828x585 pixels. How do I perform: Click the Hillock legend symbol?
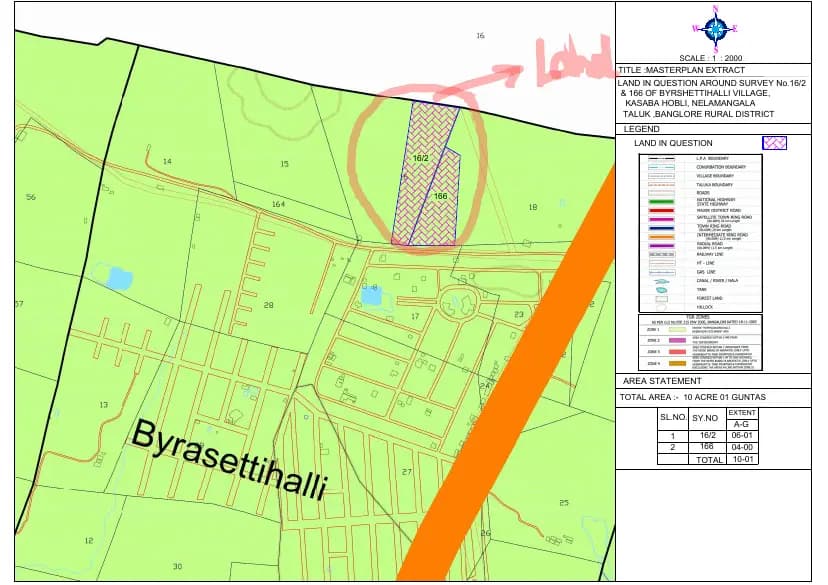[x=661, y=307]
